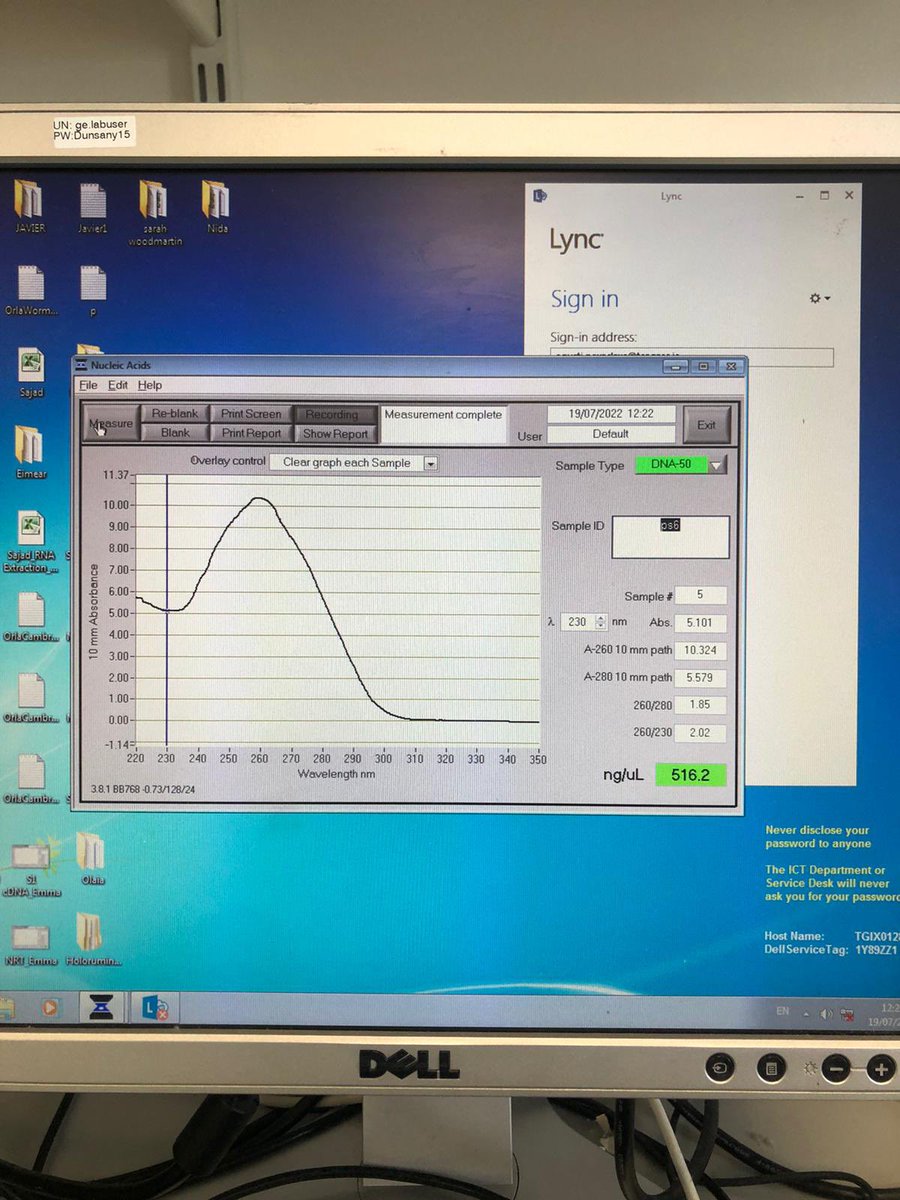Click the volume icon in system tray
The width and height of the screenshot is (900, 1200).
click(x=827, y=1013)
